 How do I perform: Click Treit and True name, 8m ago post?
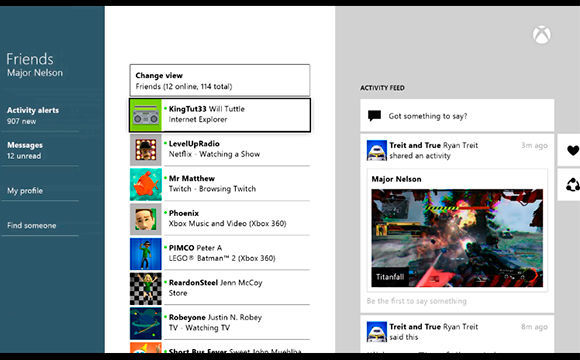415,327
